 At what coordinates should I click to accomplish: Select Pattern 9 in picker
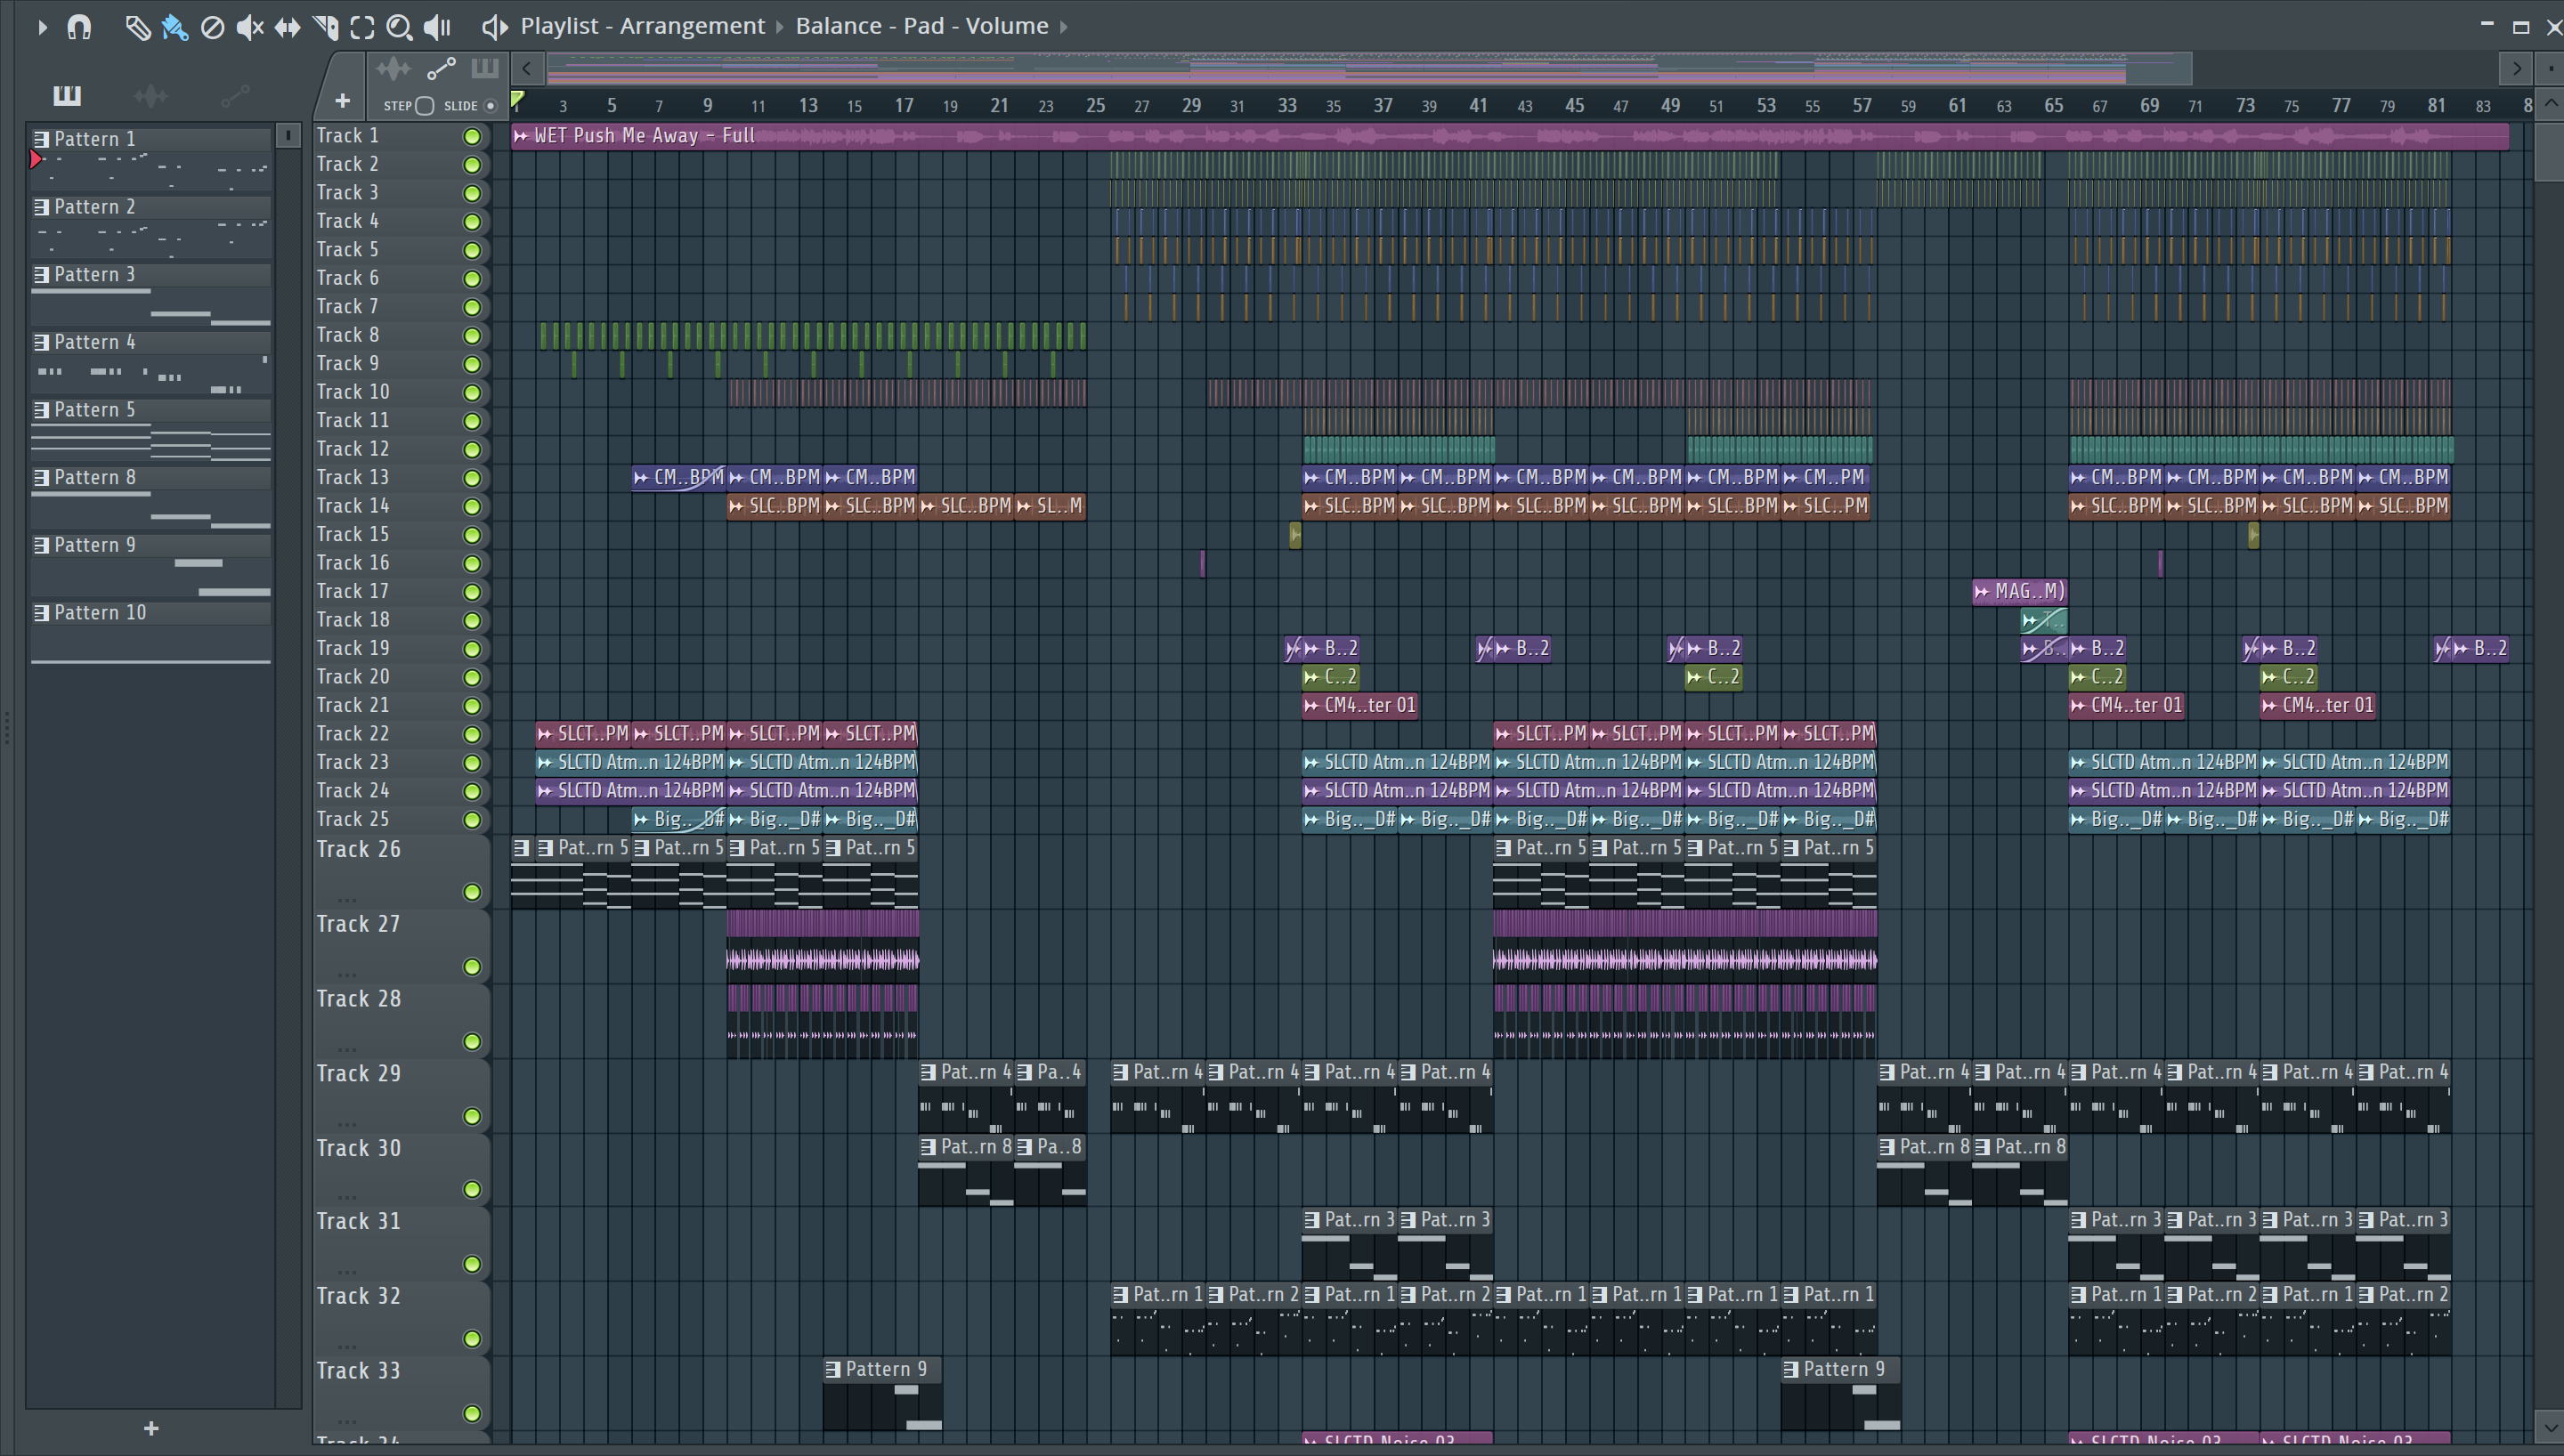click(x=151, y=545)
